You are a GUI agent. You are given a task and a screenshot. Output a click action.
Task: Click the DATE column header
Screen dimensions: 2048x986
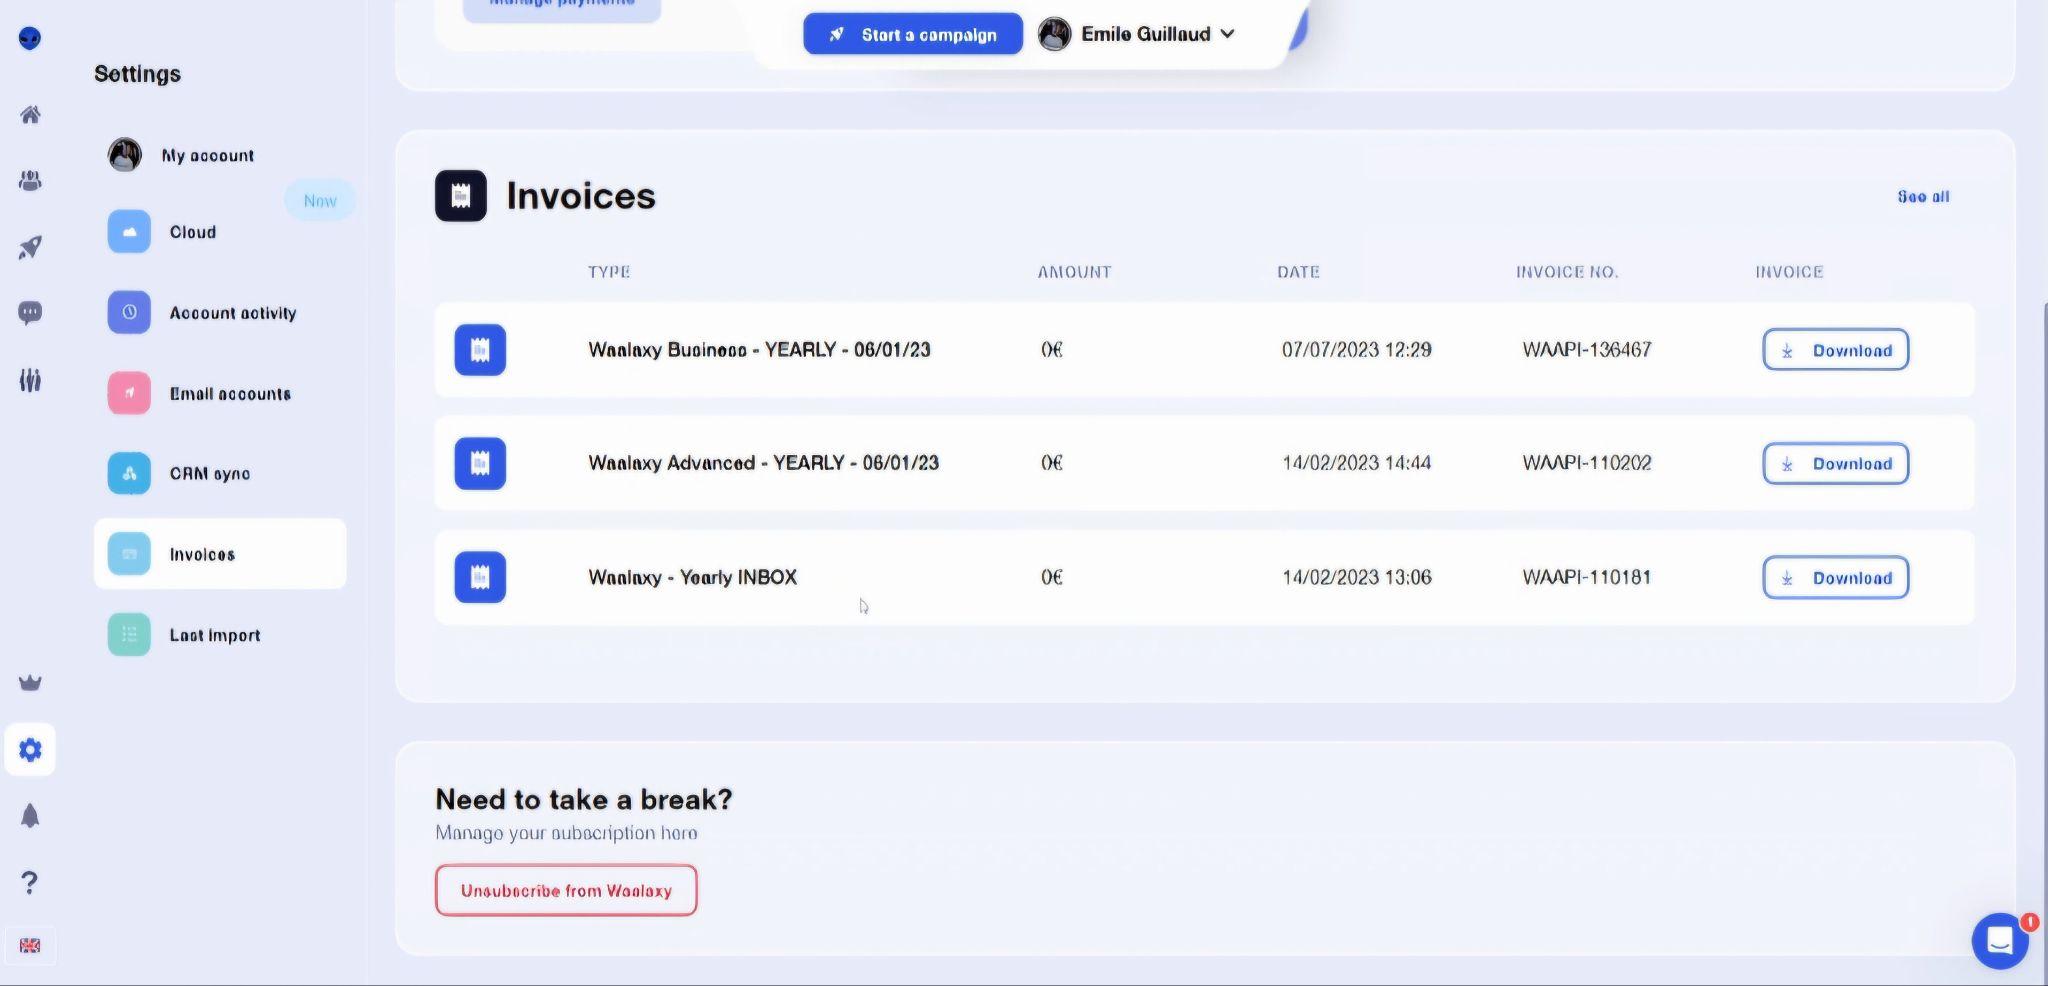tap(1298, 272)
